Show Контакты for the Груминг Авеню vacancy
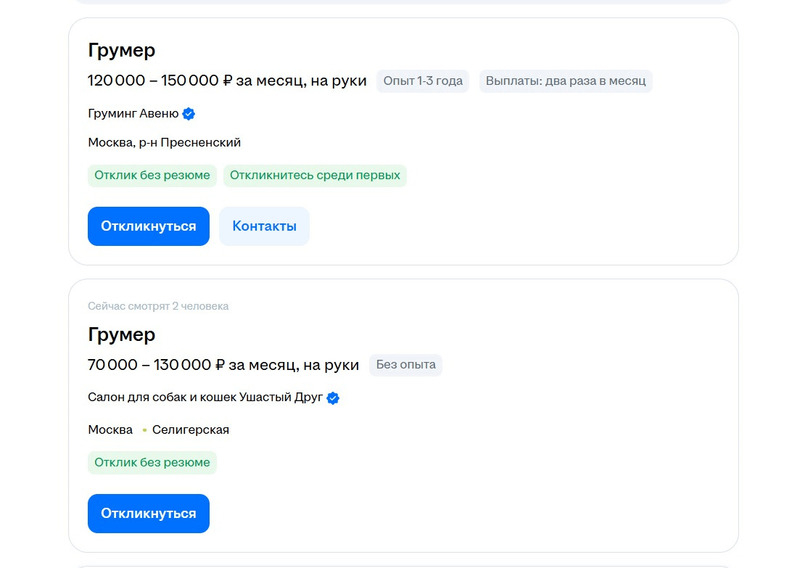The height and width of the screenshot is (568, 800). [264, 226]
